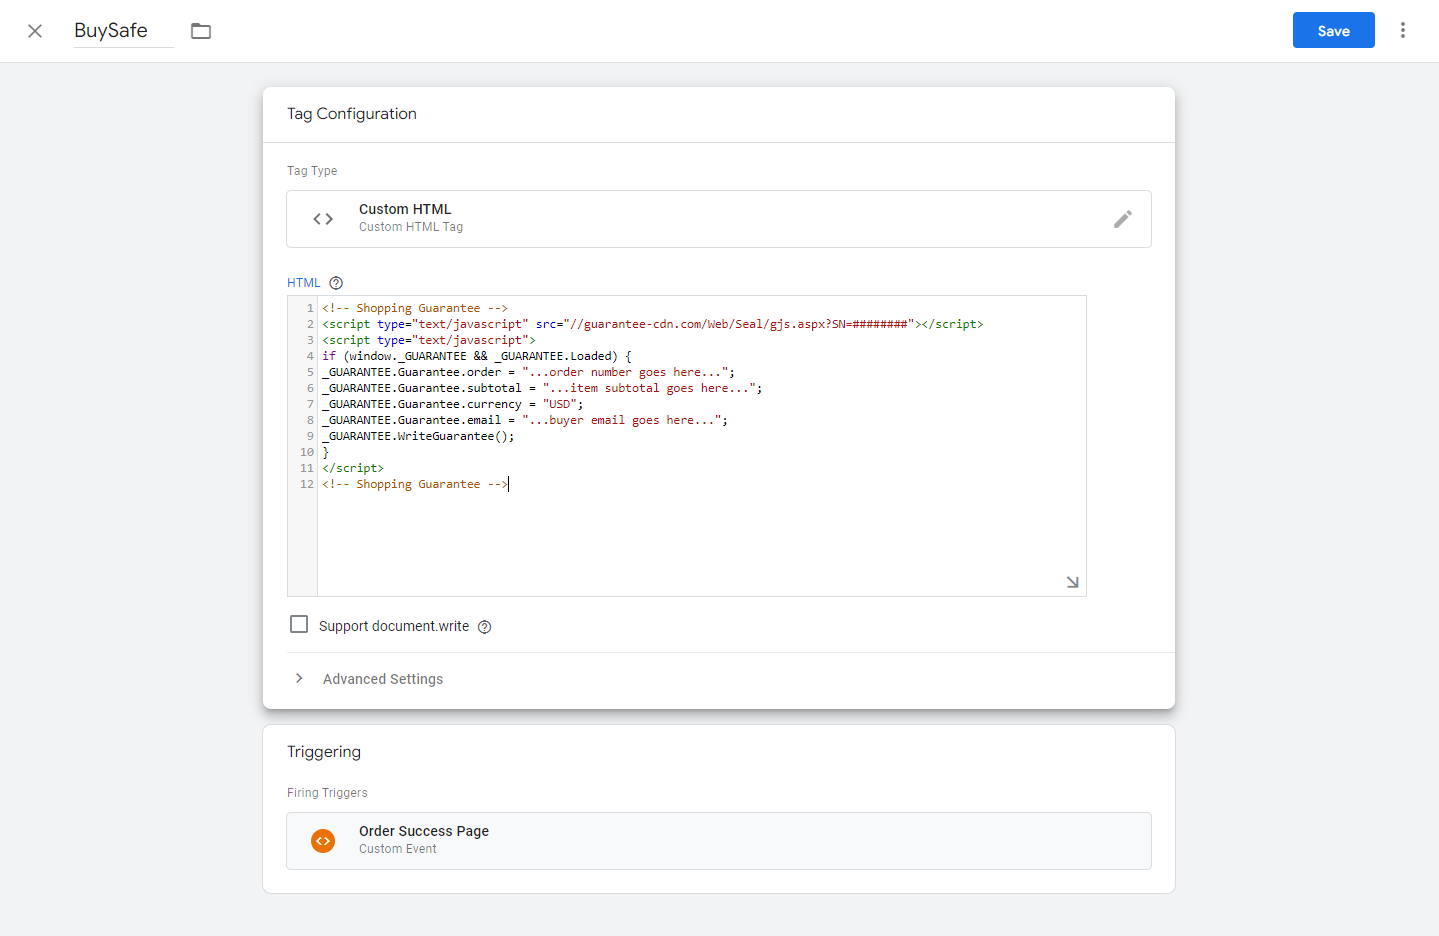1439x936 pixels.
Task: Click code line 2 script src line
Action: click(x=652, y=324)
